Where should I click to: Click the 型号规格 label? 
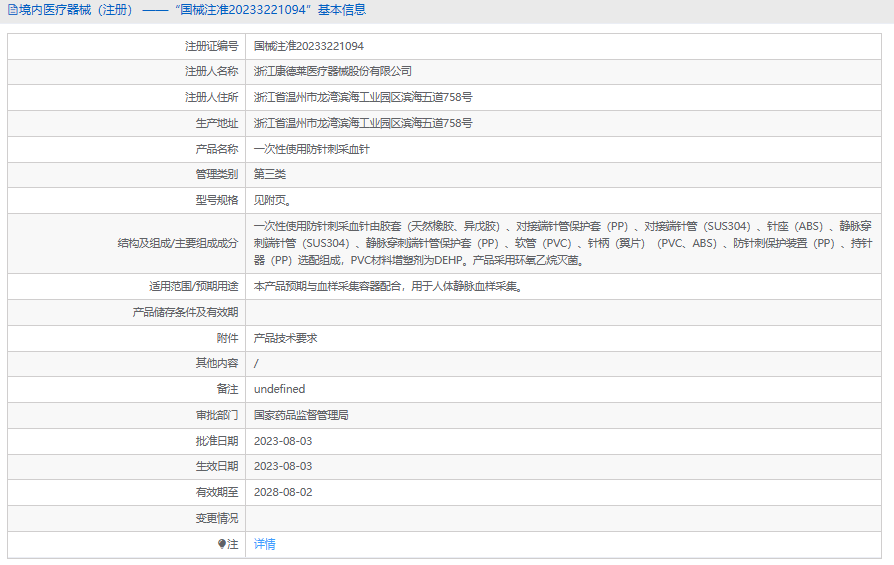point(217,201)
